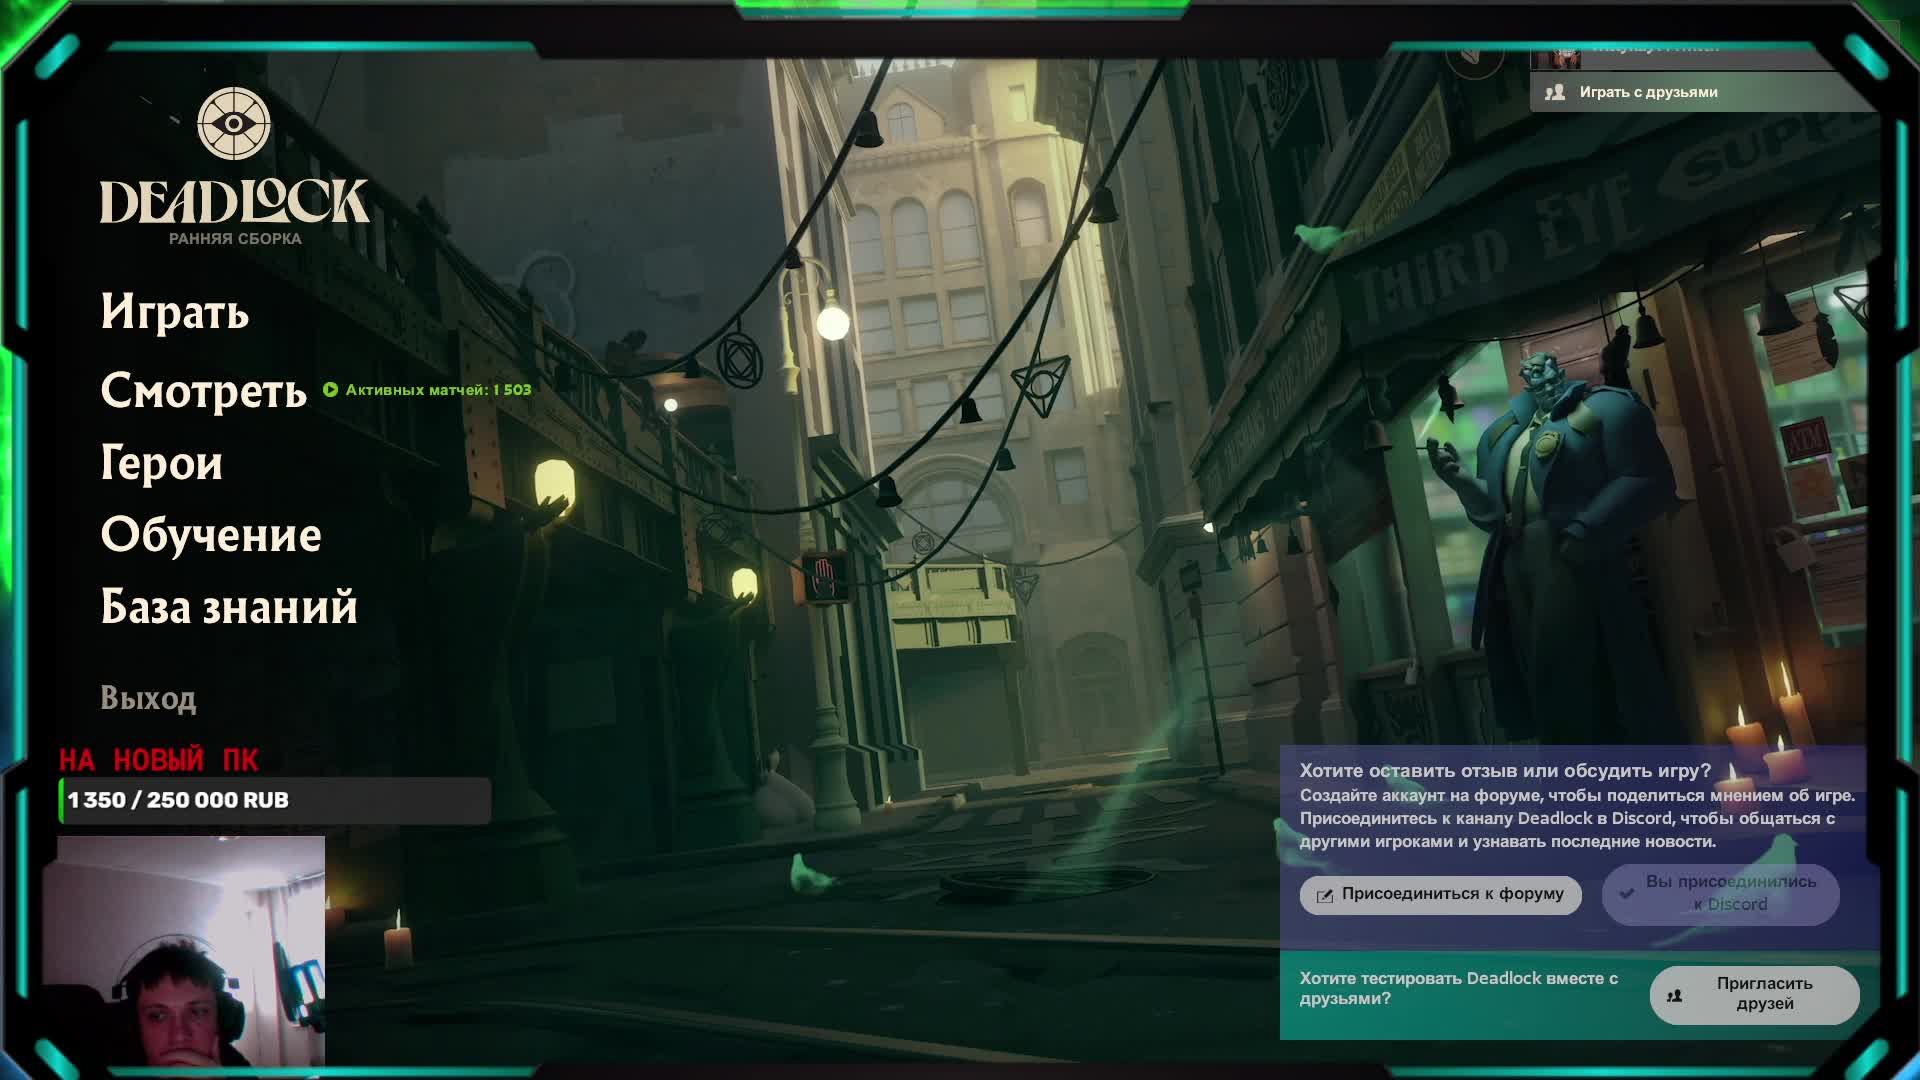Go to Герои section

point(161,463)
